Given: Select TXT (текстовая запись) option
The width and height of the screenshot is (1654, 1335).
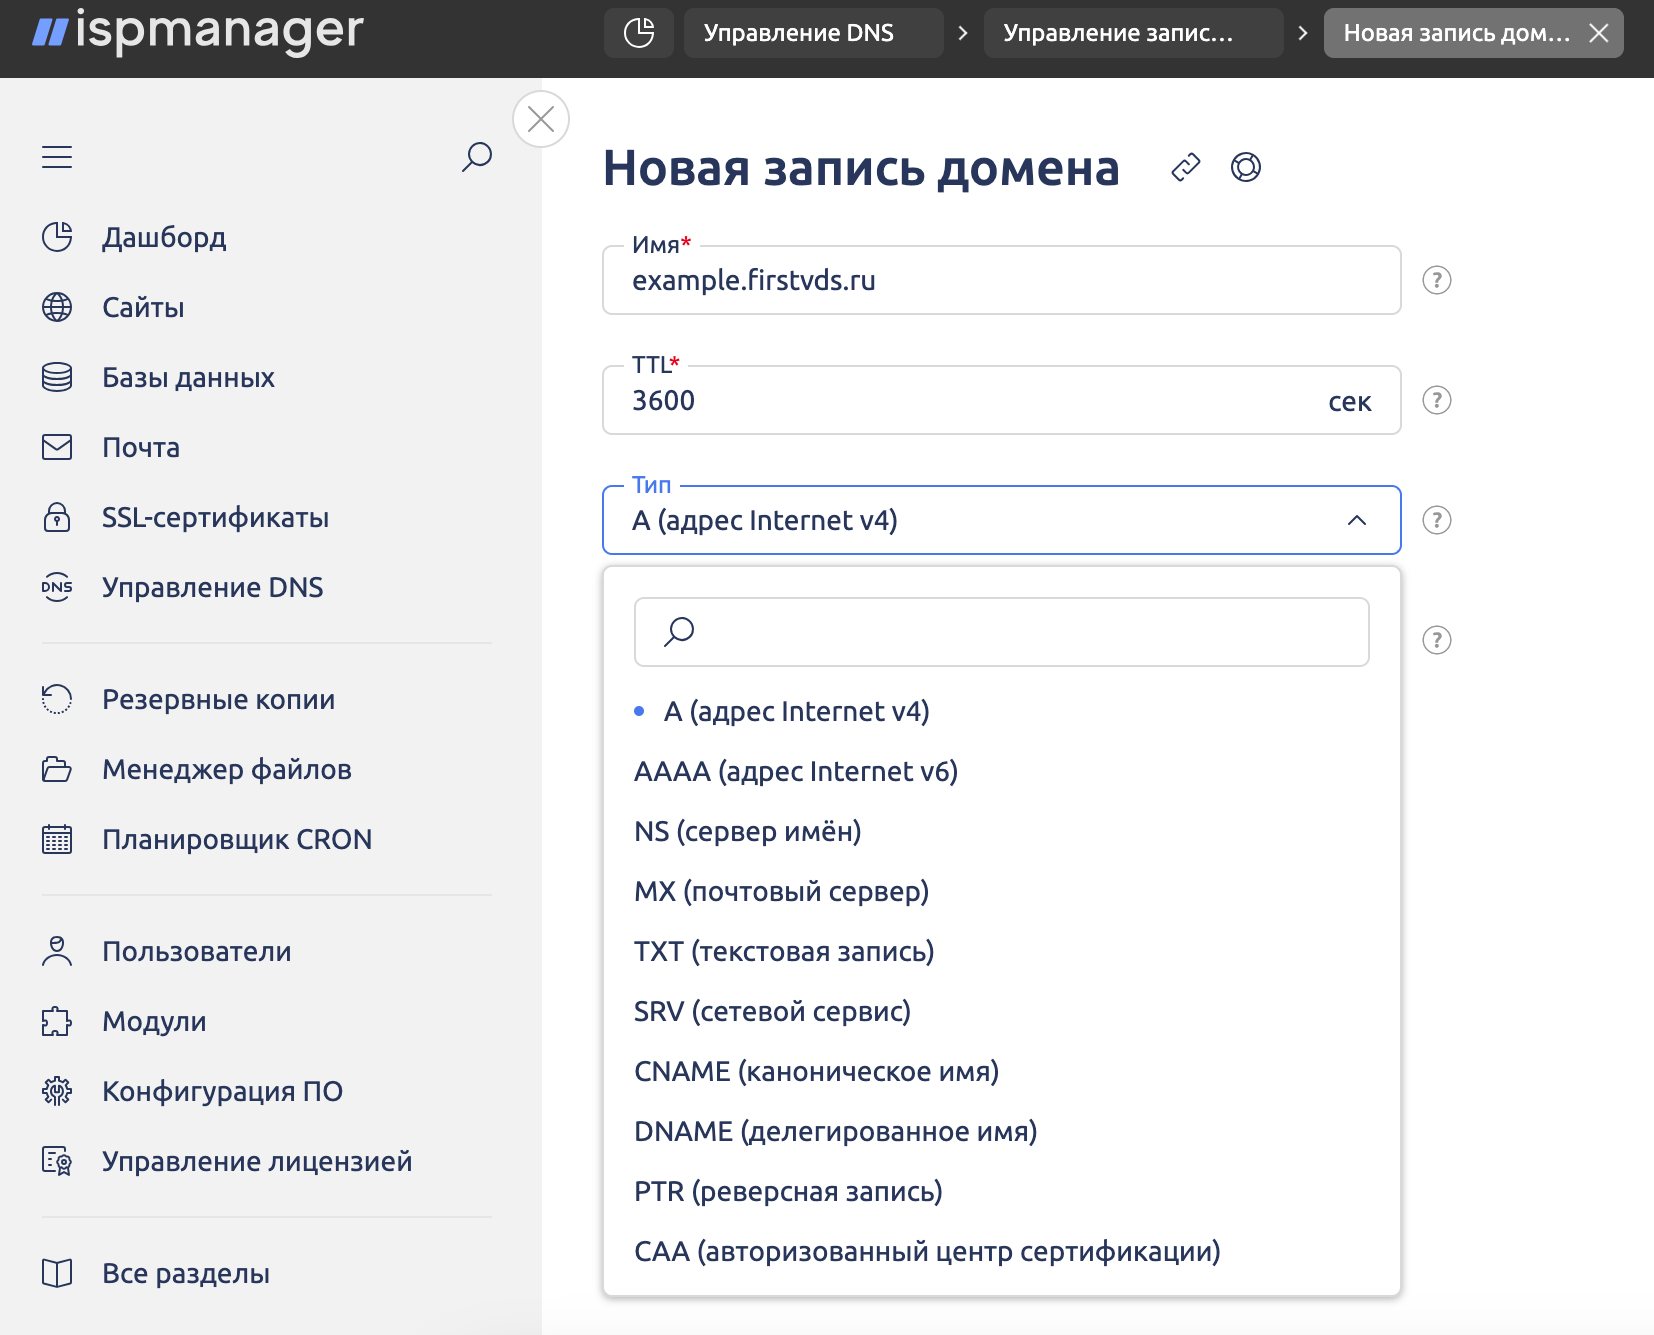Looking at the screenshot, I should click(784, 951).
